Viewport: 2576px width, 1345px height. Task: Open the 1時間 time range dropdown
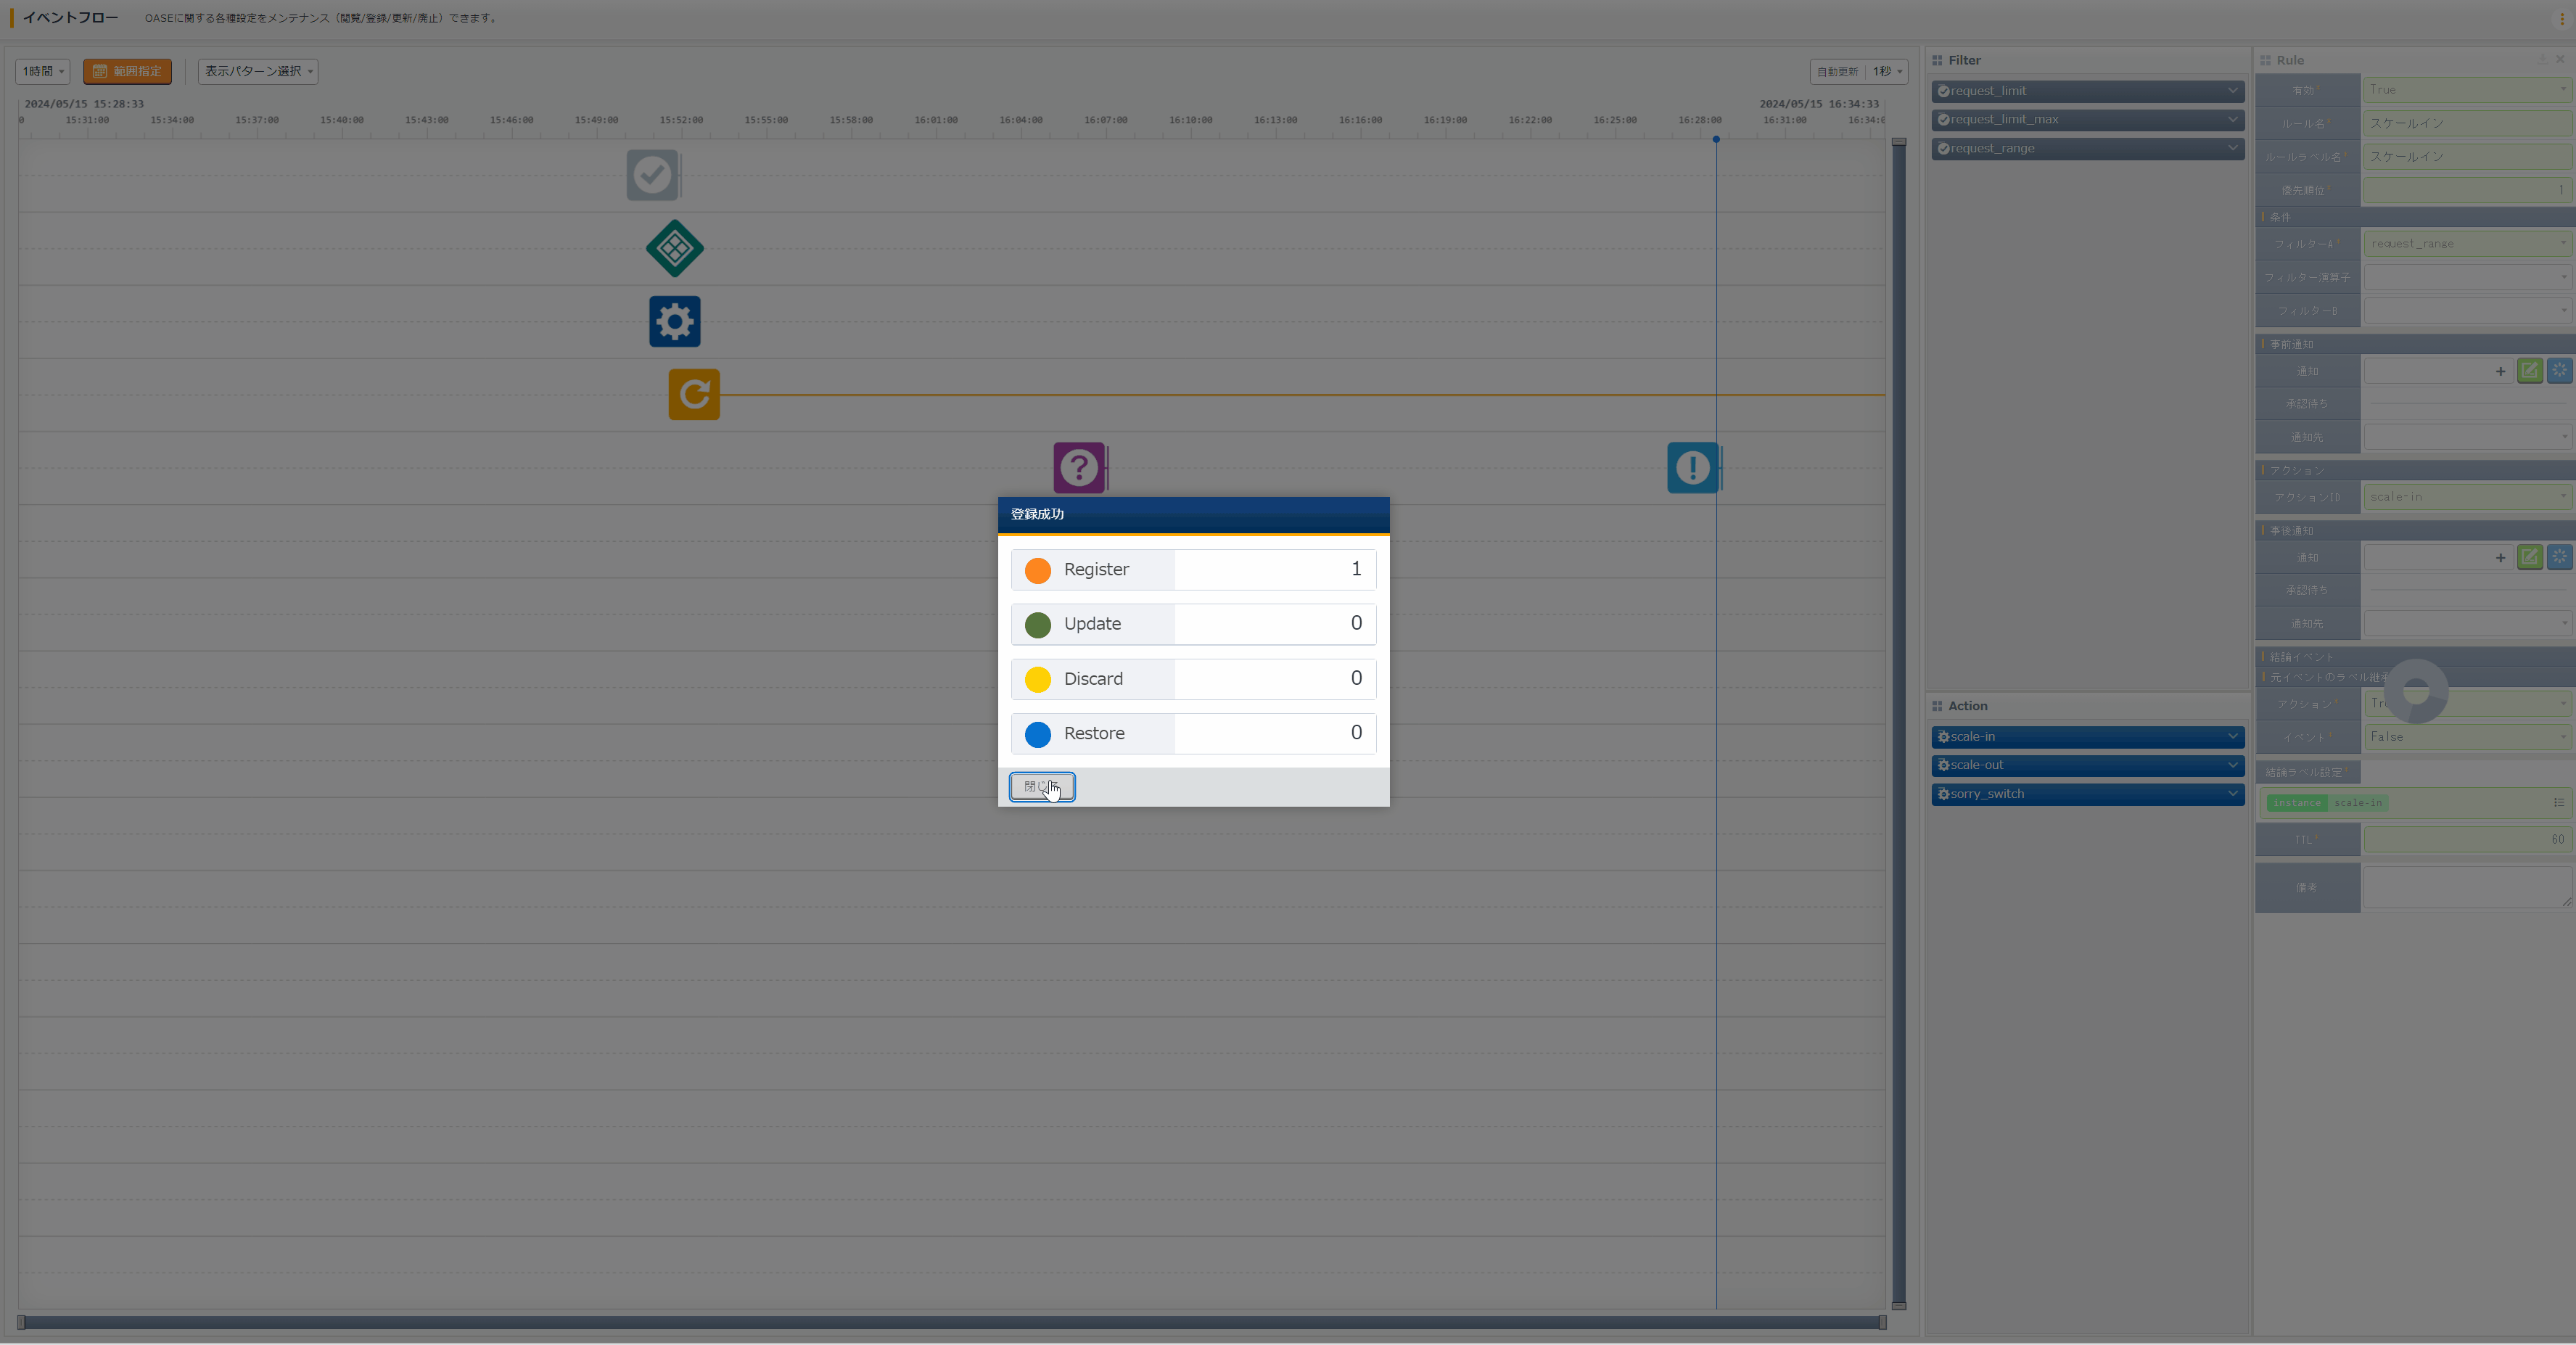[x=43, y=71]
